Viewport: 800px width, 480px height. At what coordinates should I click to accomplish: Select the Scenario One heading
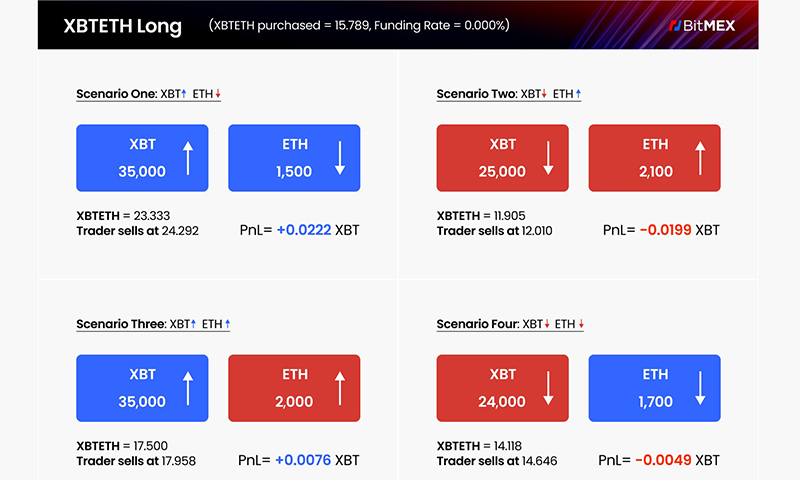(148, 94)
